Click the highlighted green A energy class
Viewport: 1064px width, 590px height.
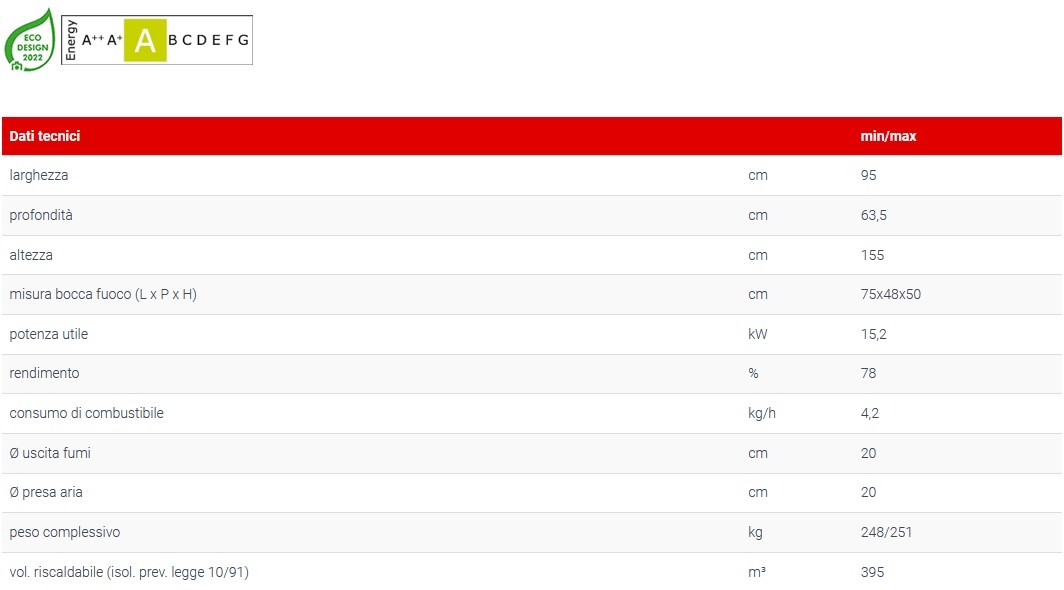point(145,41)
